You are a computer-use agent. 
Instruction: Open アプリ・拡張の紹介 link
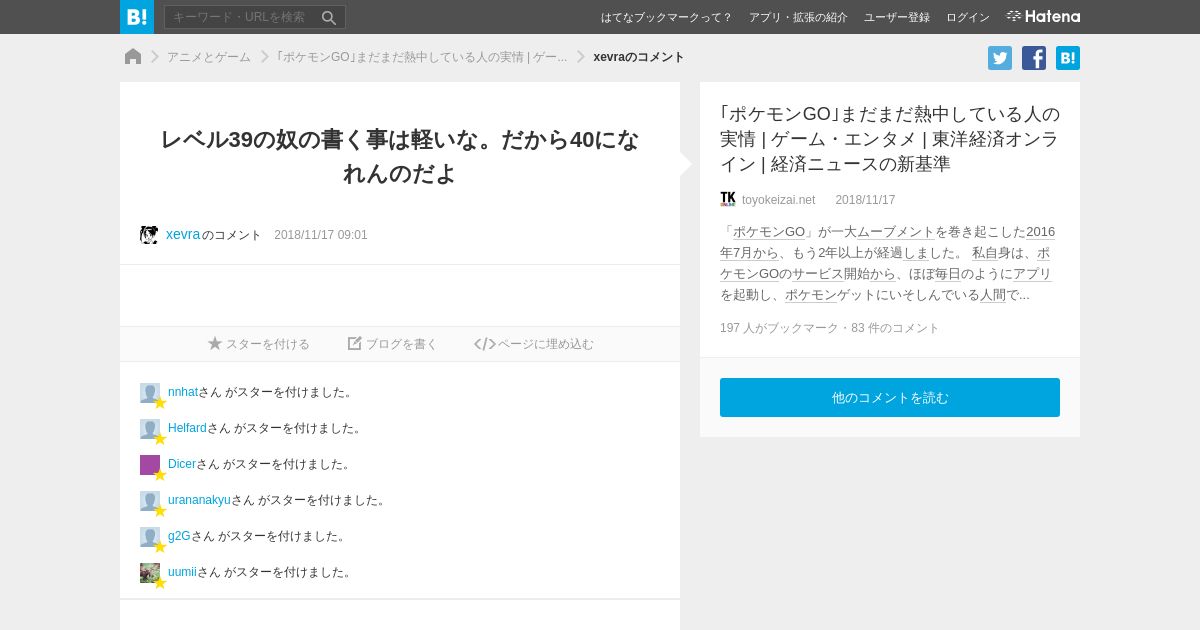coord(798,17)
